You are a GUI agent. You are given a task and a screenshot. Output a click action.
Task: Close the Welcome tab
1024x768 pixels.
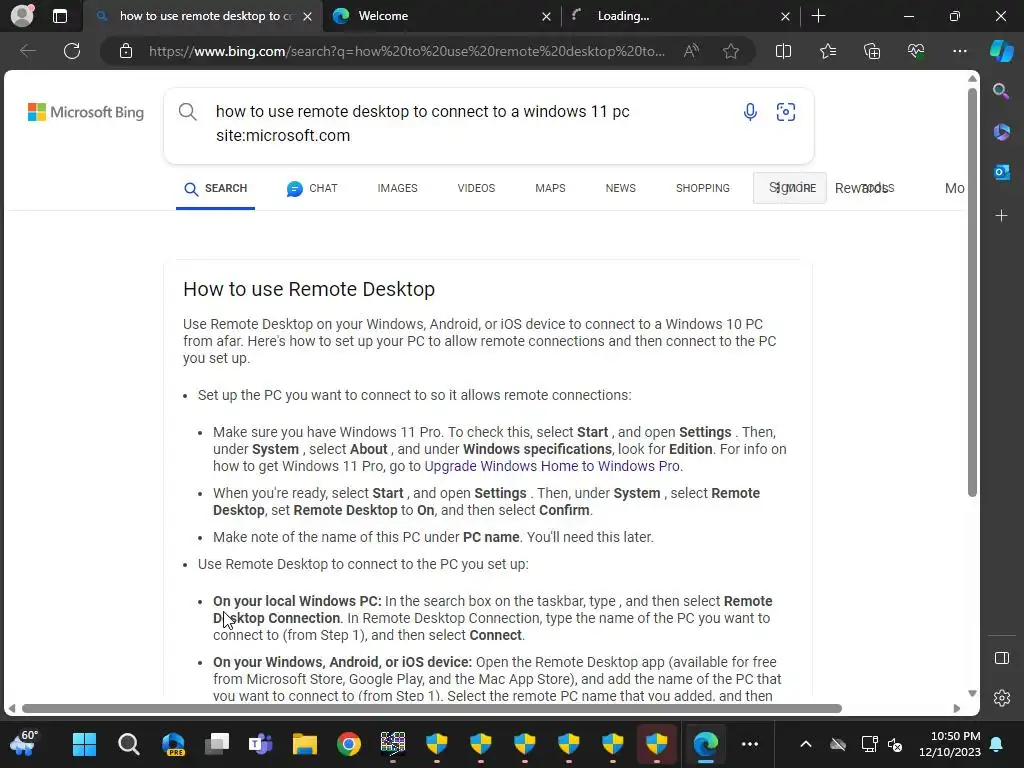pos(546,16)
